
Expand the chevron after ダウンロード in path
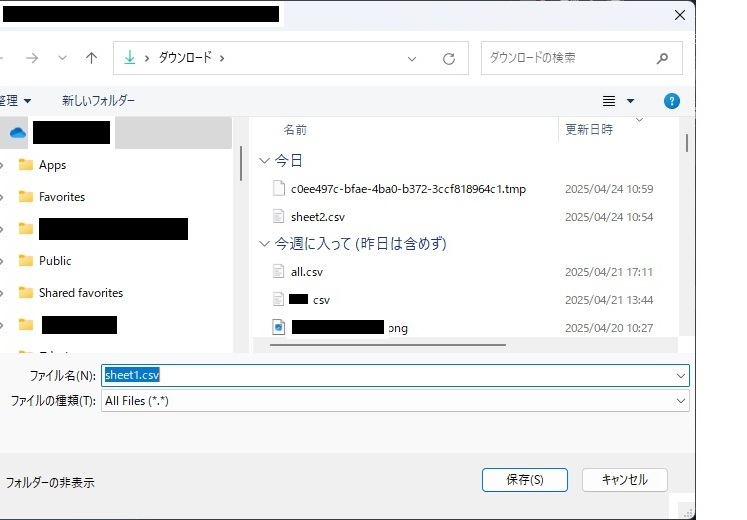coord(222,58)
